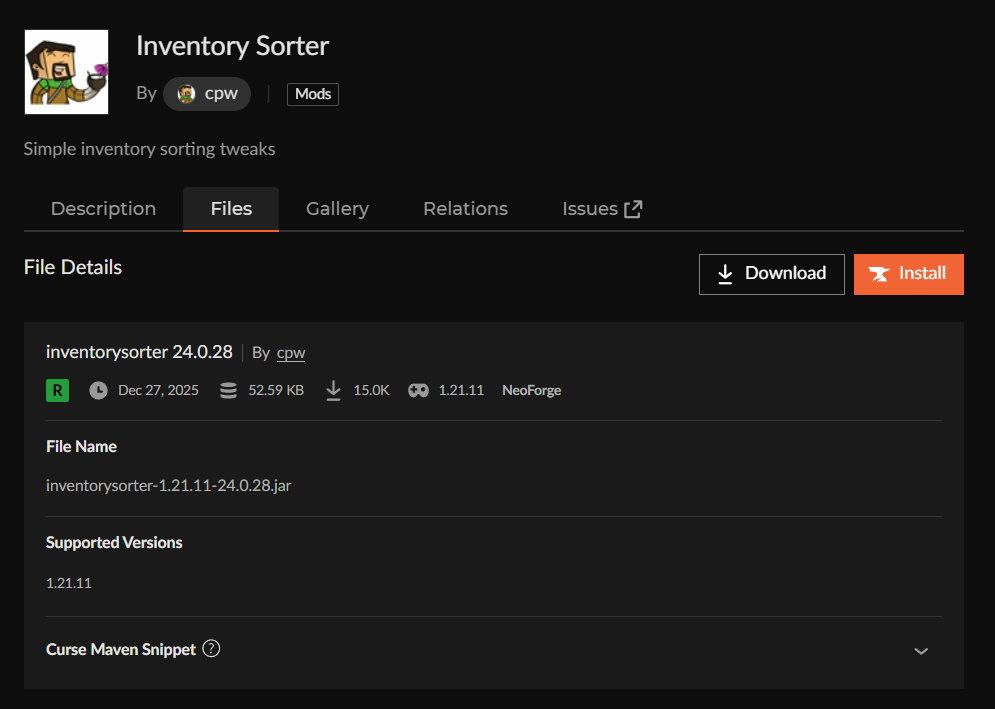Expand the Curse Maven Snippet section chevron

pos(921,650)
